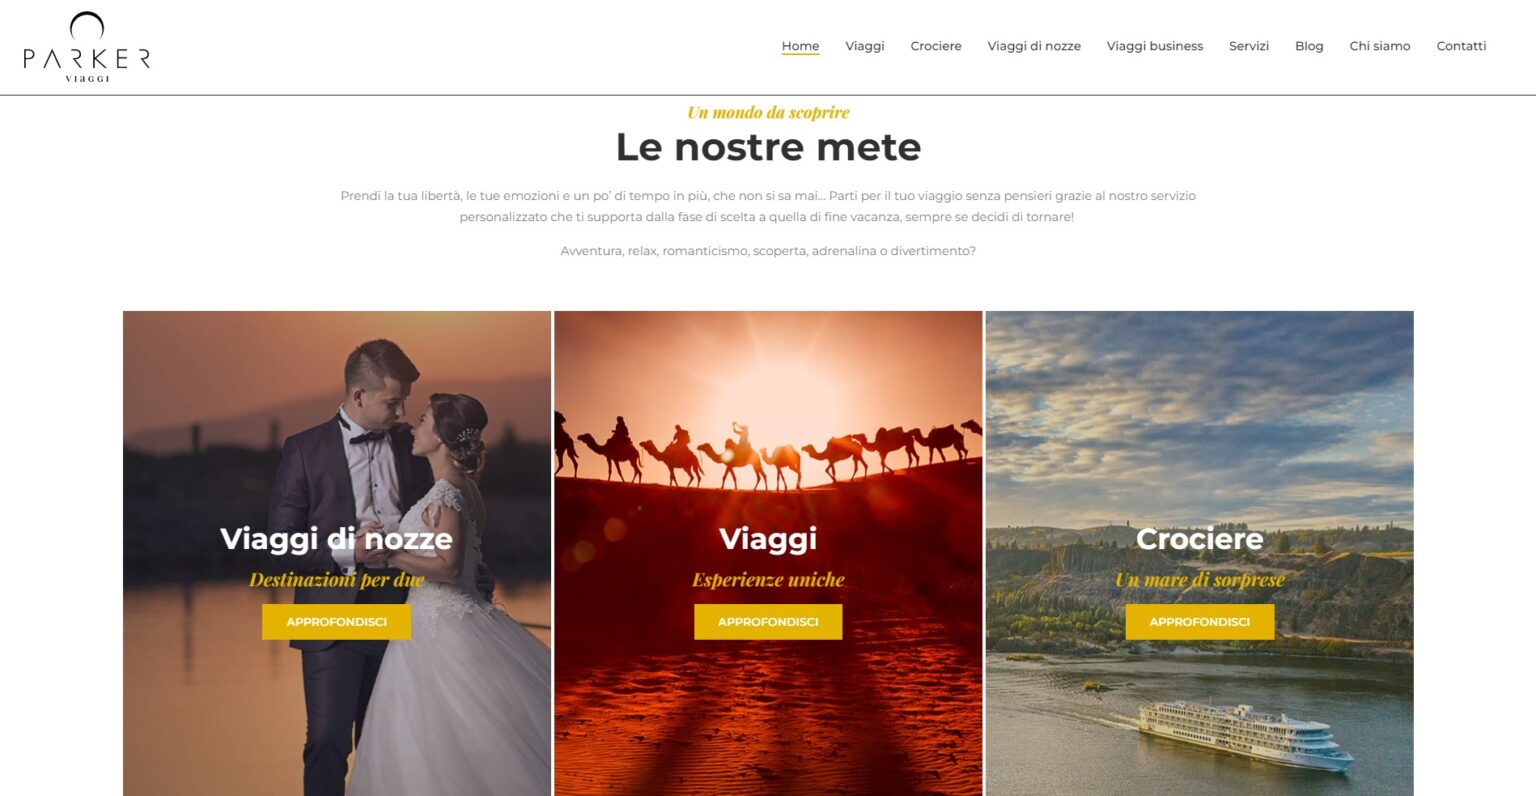Open the Crociere navigation link
This screenshot has width=1536, height=796.
936,46
